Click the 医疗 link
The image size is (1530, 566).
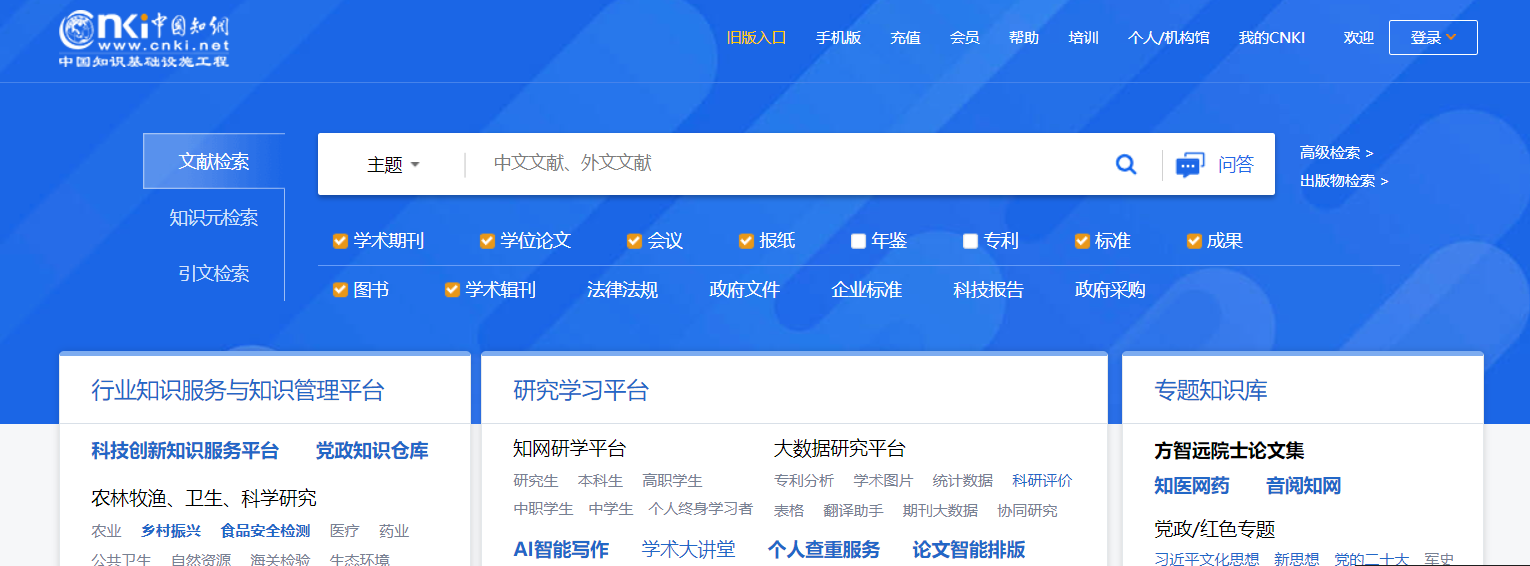click(345, 531)
